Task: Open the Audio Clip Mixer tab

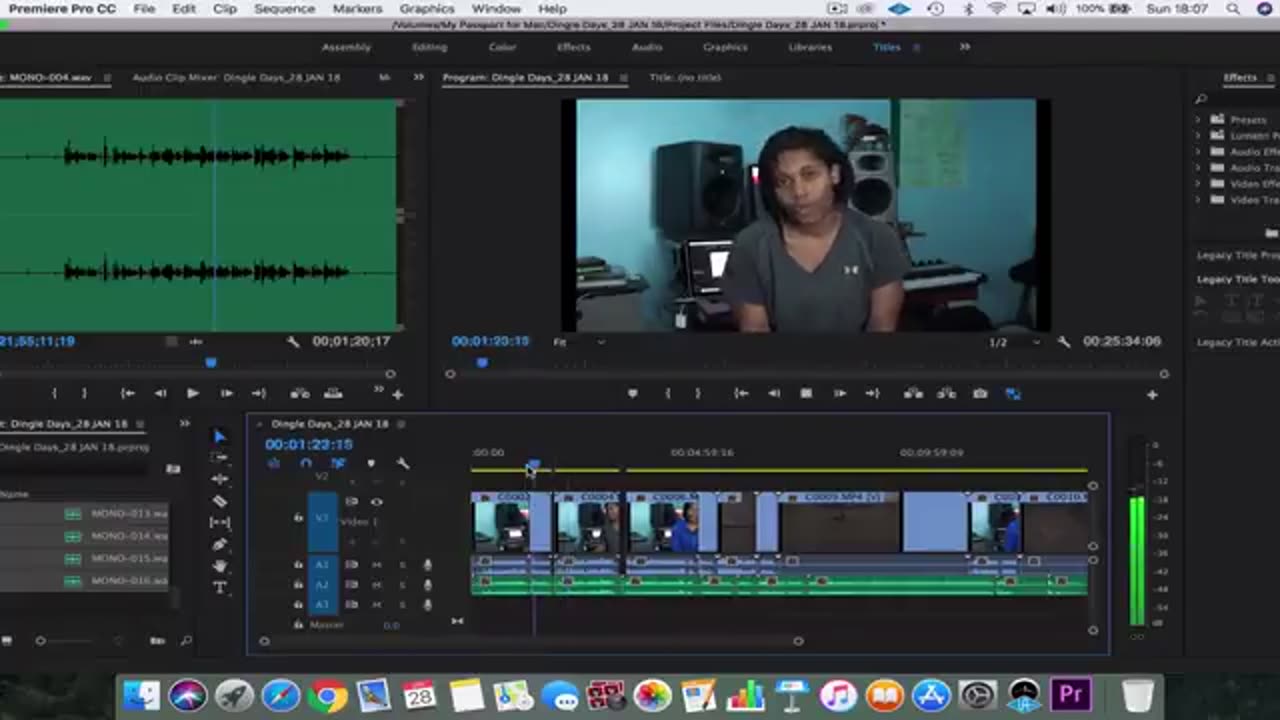Action: coord(236,77)
